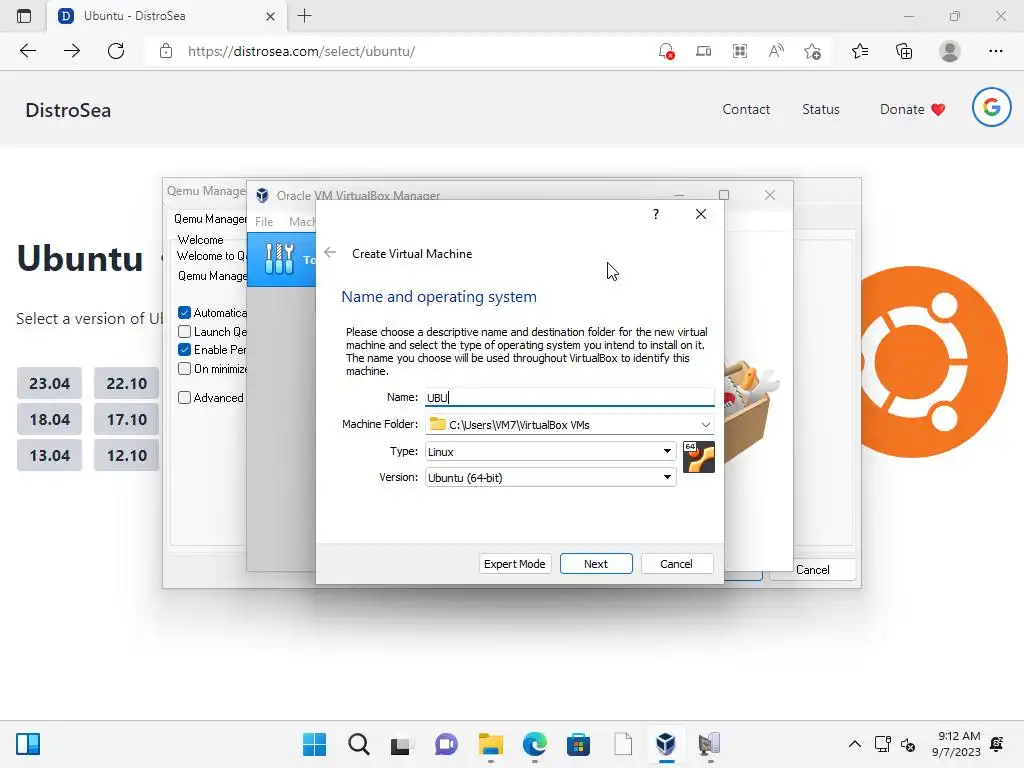
Task: Click the Donate link
Action: (912, 109)
